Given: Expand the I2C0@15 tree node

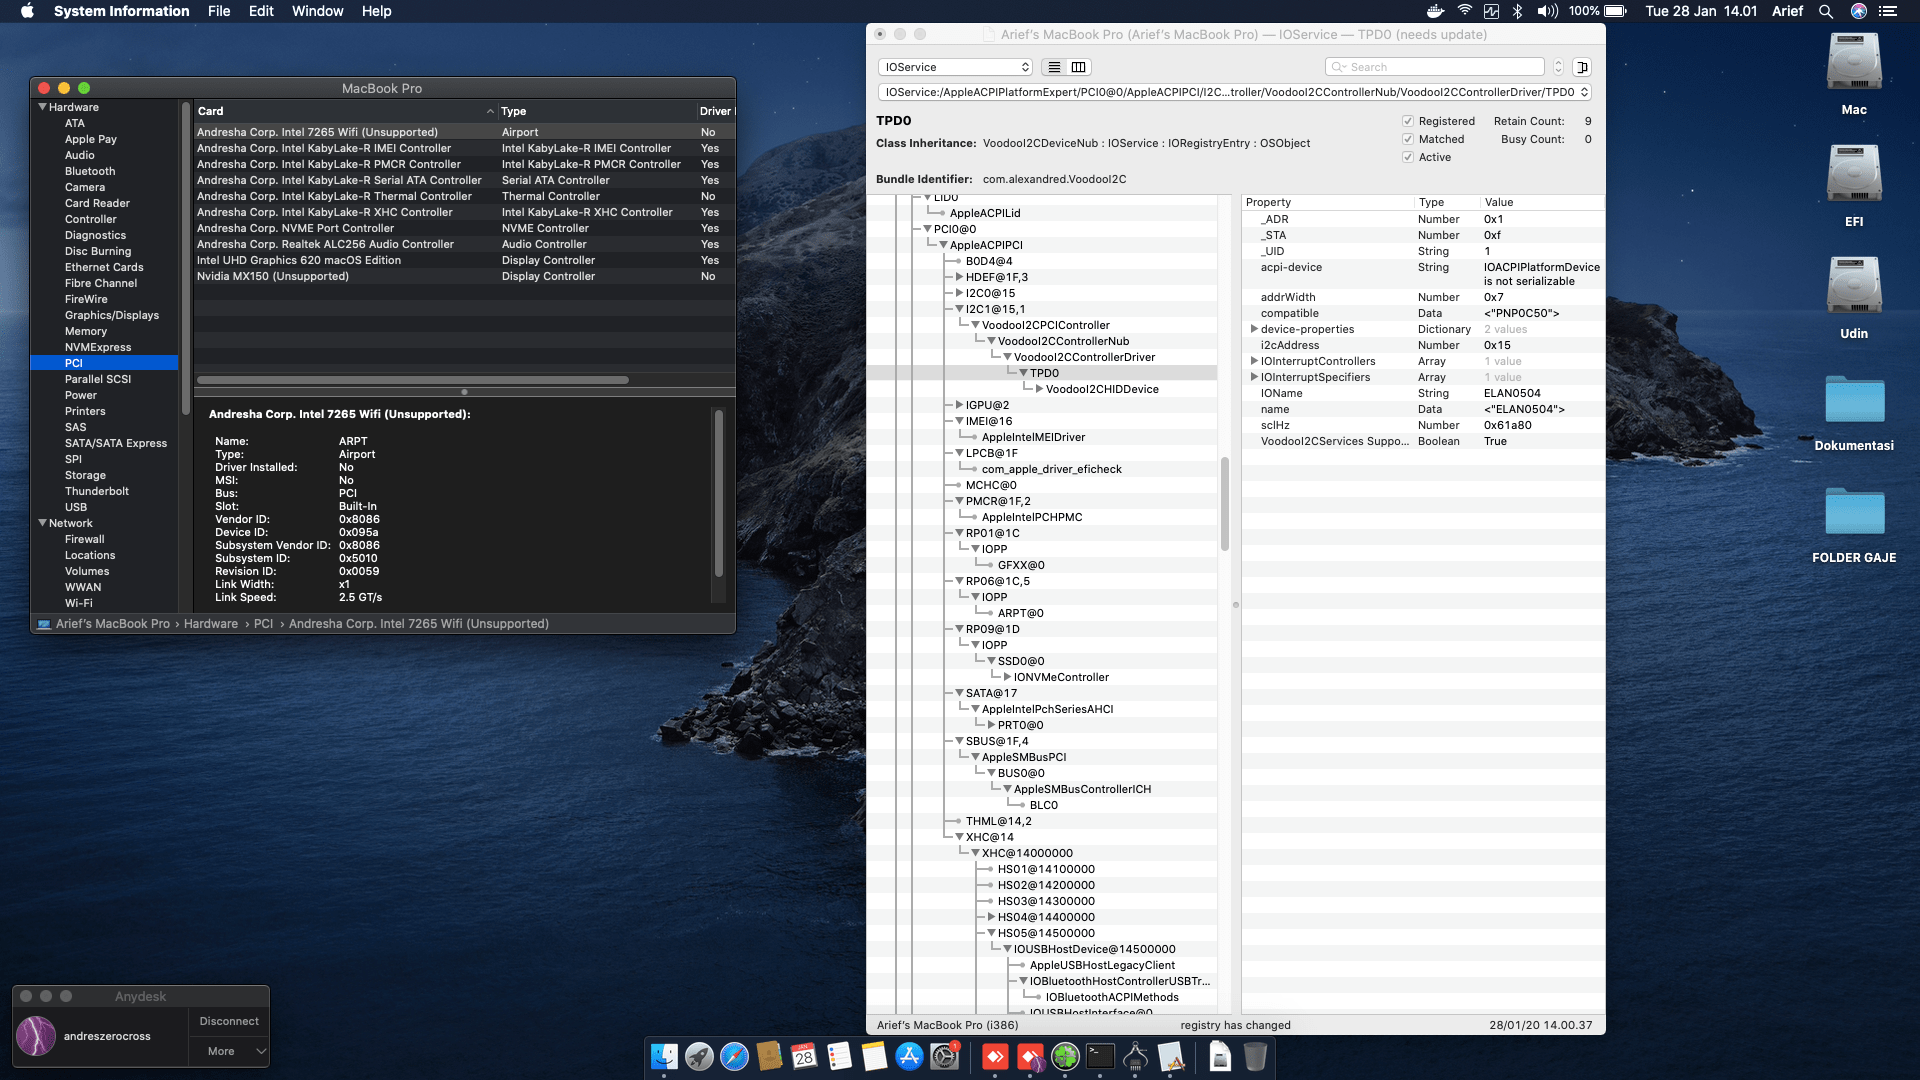Looking at the screenshot, I should 959,293.
